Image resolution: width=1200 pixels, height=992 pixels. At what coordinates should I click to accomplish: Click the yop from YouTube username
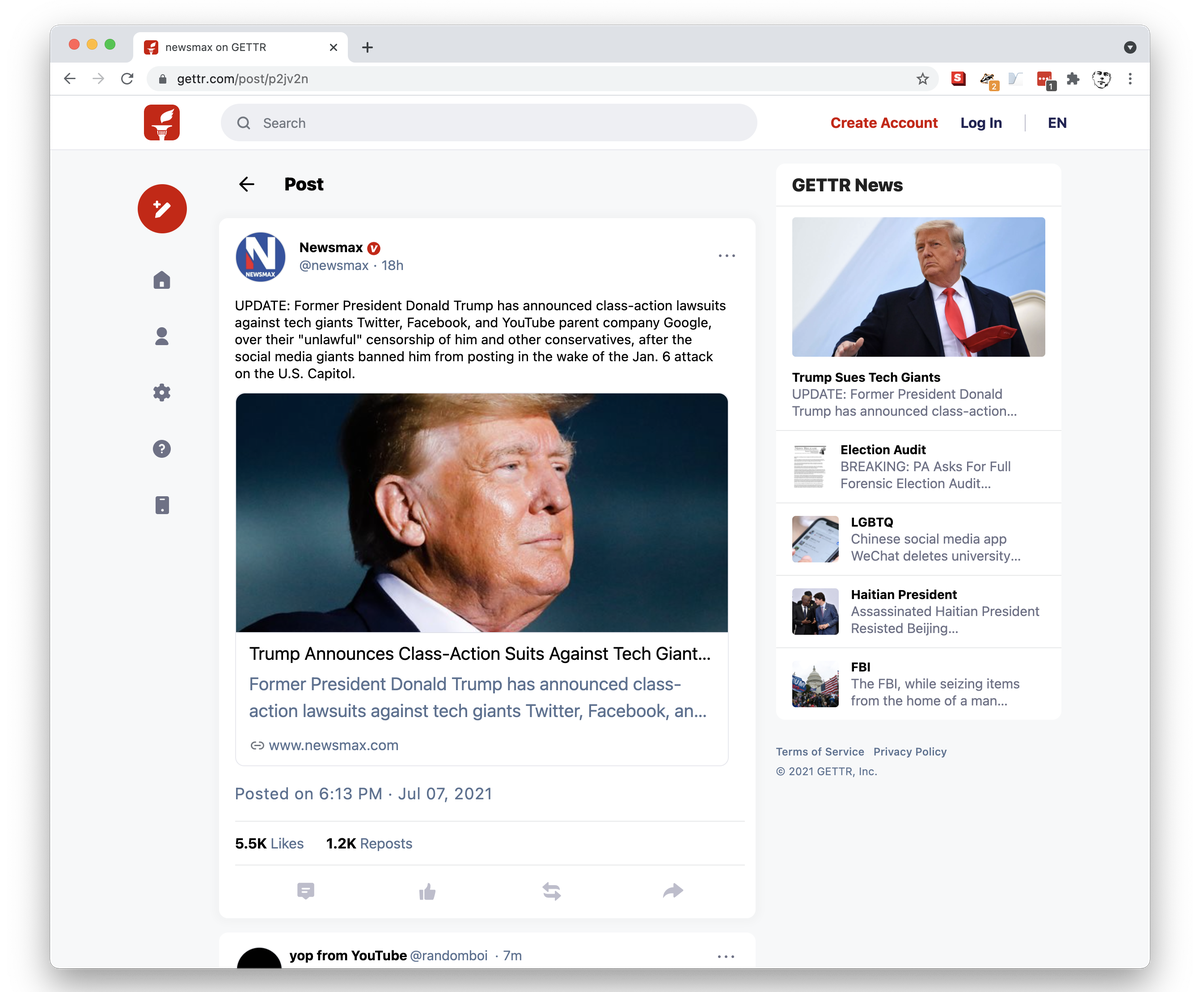(348, 955)
